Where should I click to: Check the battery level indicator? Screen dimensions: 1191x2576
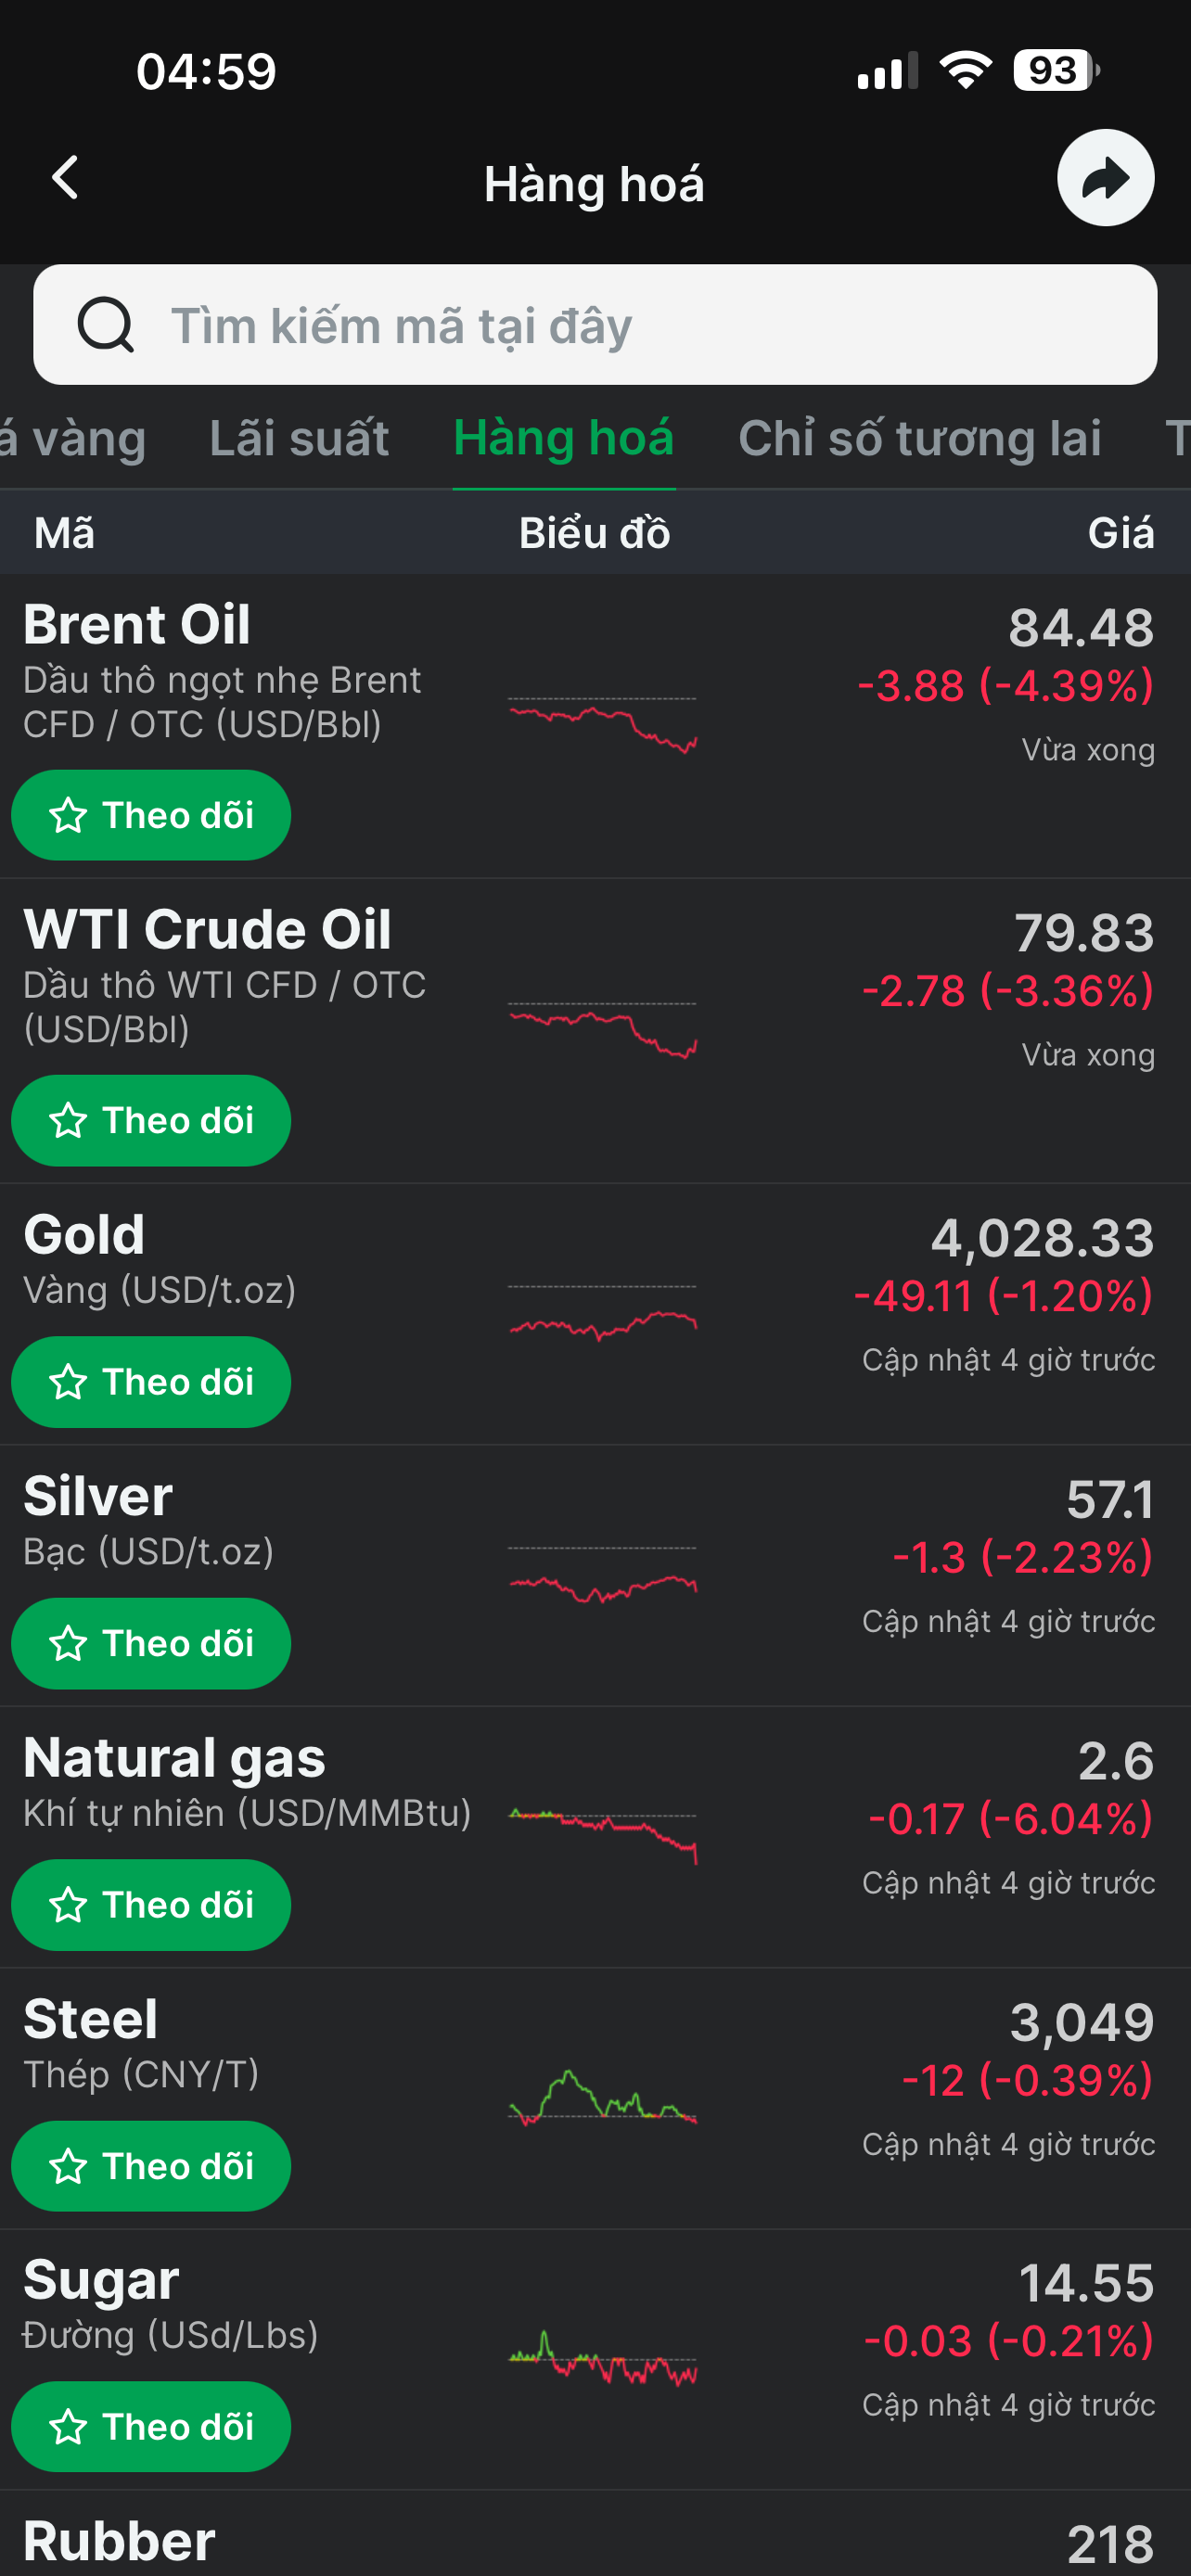[1056, 71]
